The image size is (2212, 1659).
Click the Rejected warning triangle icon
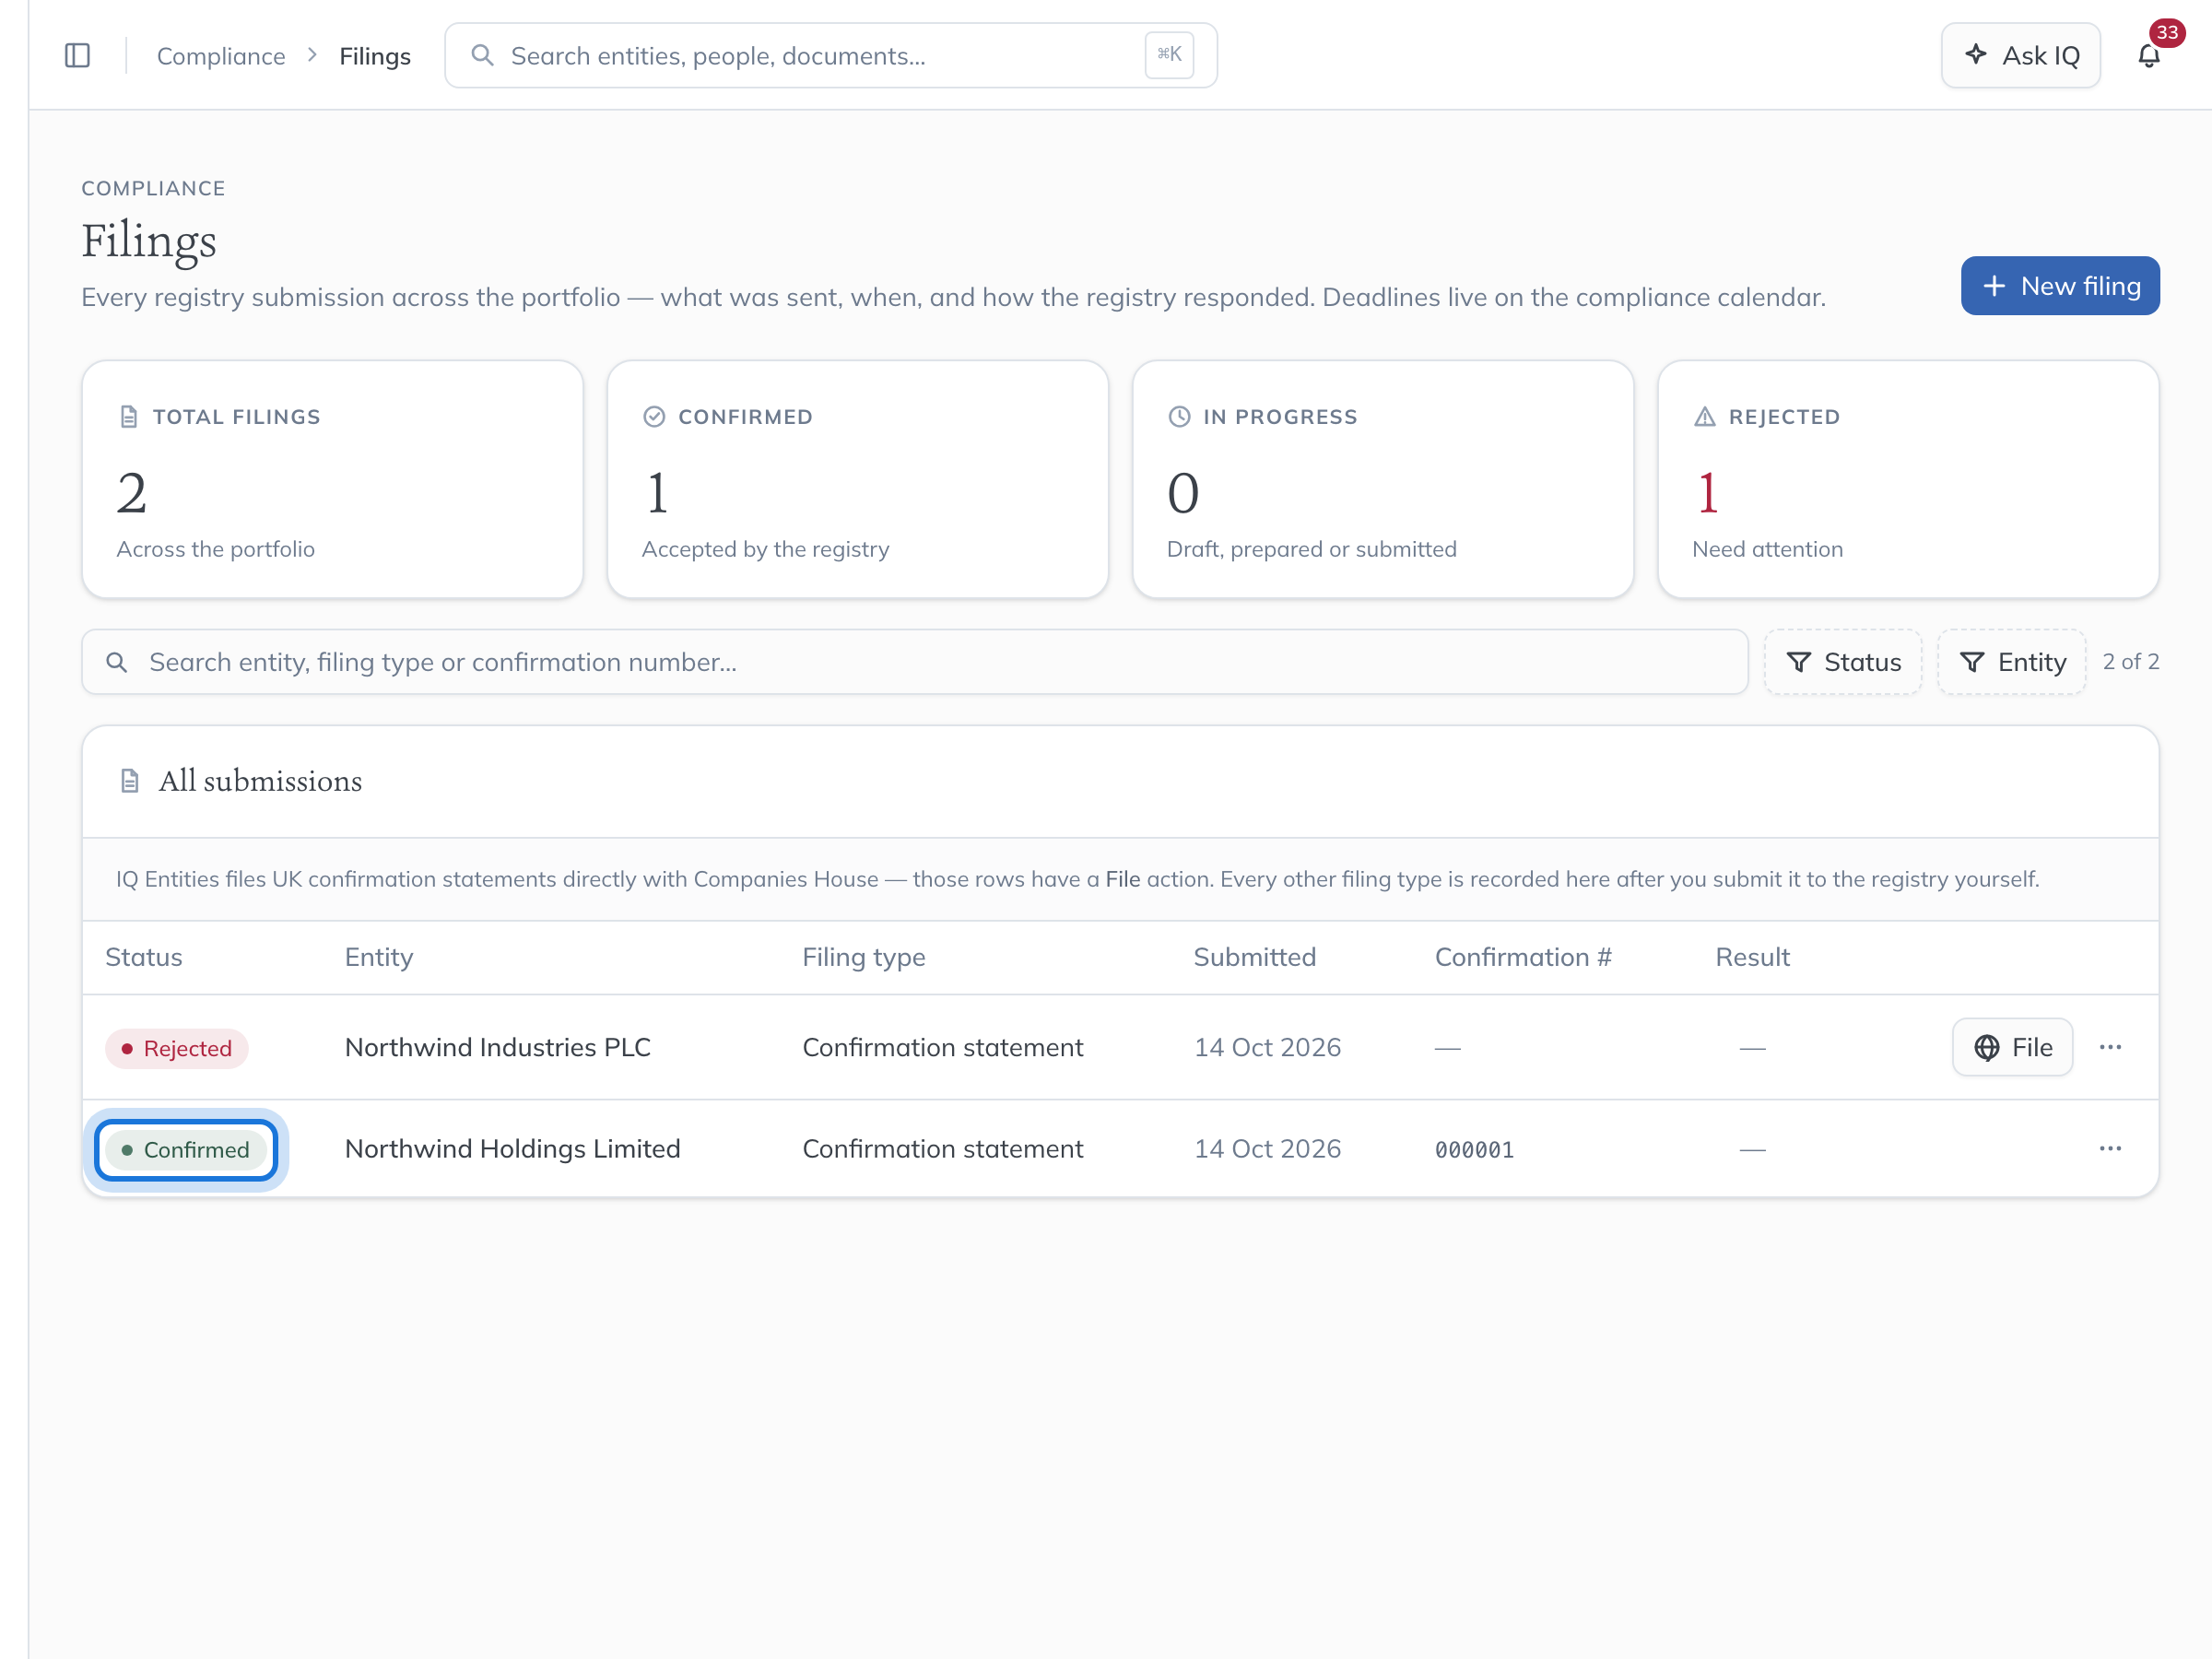1705,417
